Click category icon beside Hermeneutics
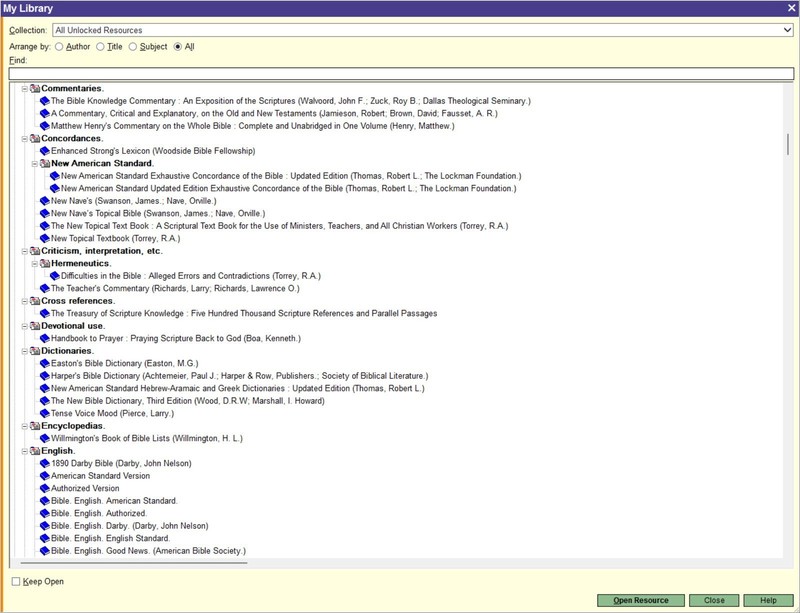This screenshot has width=800, height=613. coord(45,264)
